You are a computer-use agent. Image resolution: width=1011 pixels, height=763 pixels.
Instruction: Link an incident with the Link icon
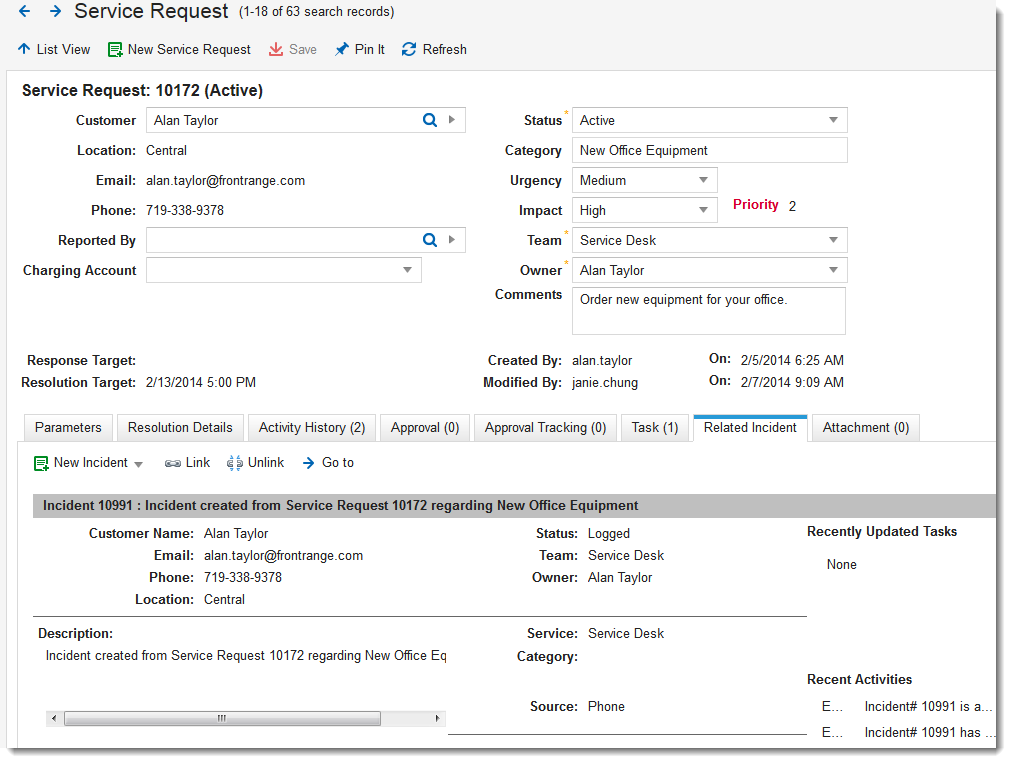click(187, 462)
